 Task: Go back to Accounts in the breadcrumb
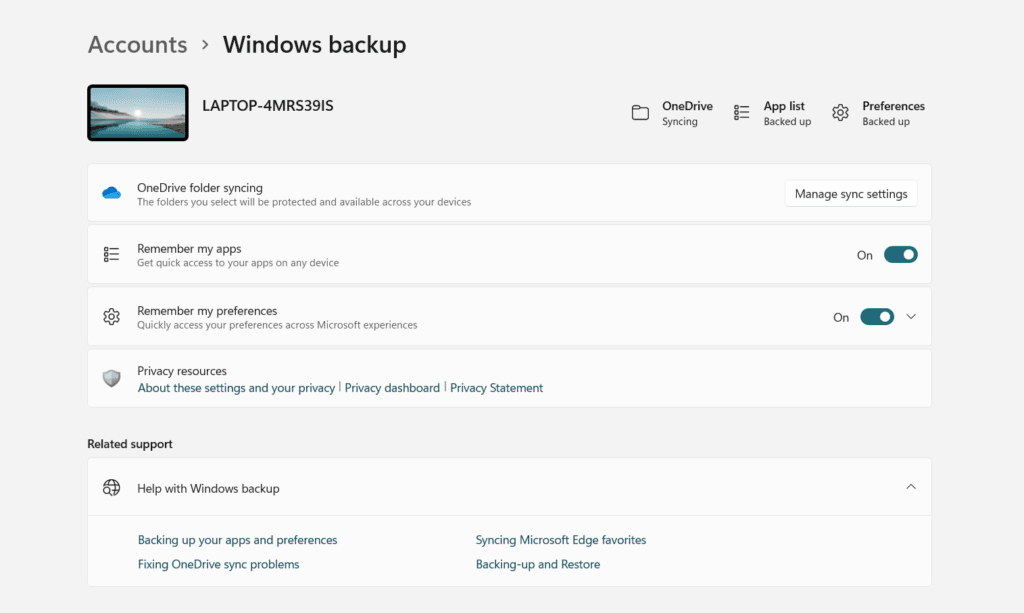(x=138, y=45)
